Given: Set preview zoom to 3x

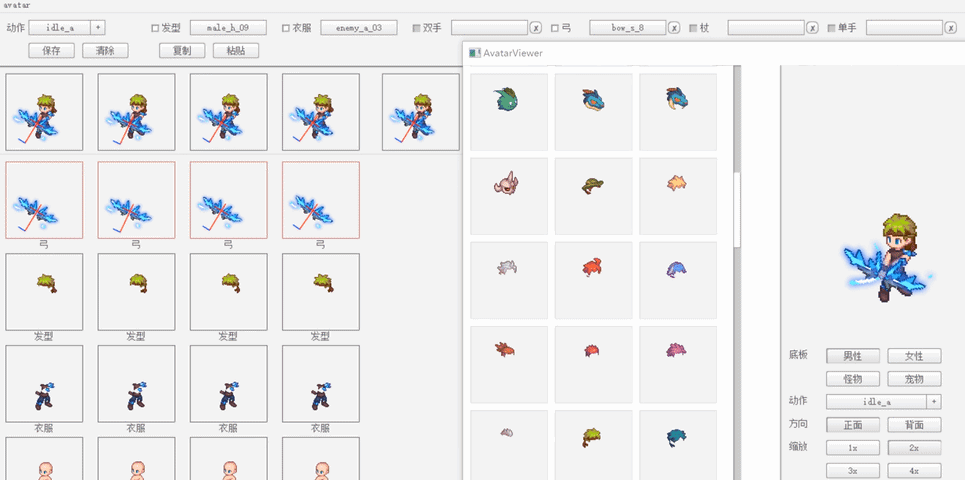Looking at the screenshot, I should 852,471.
